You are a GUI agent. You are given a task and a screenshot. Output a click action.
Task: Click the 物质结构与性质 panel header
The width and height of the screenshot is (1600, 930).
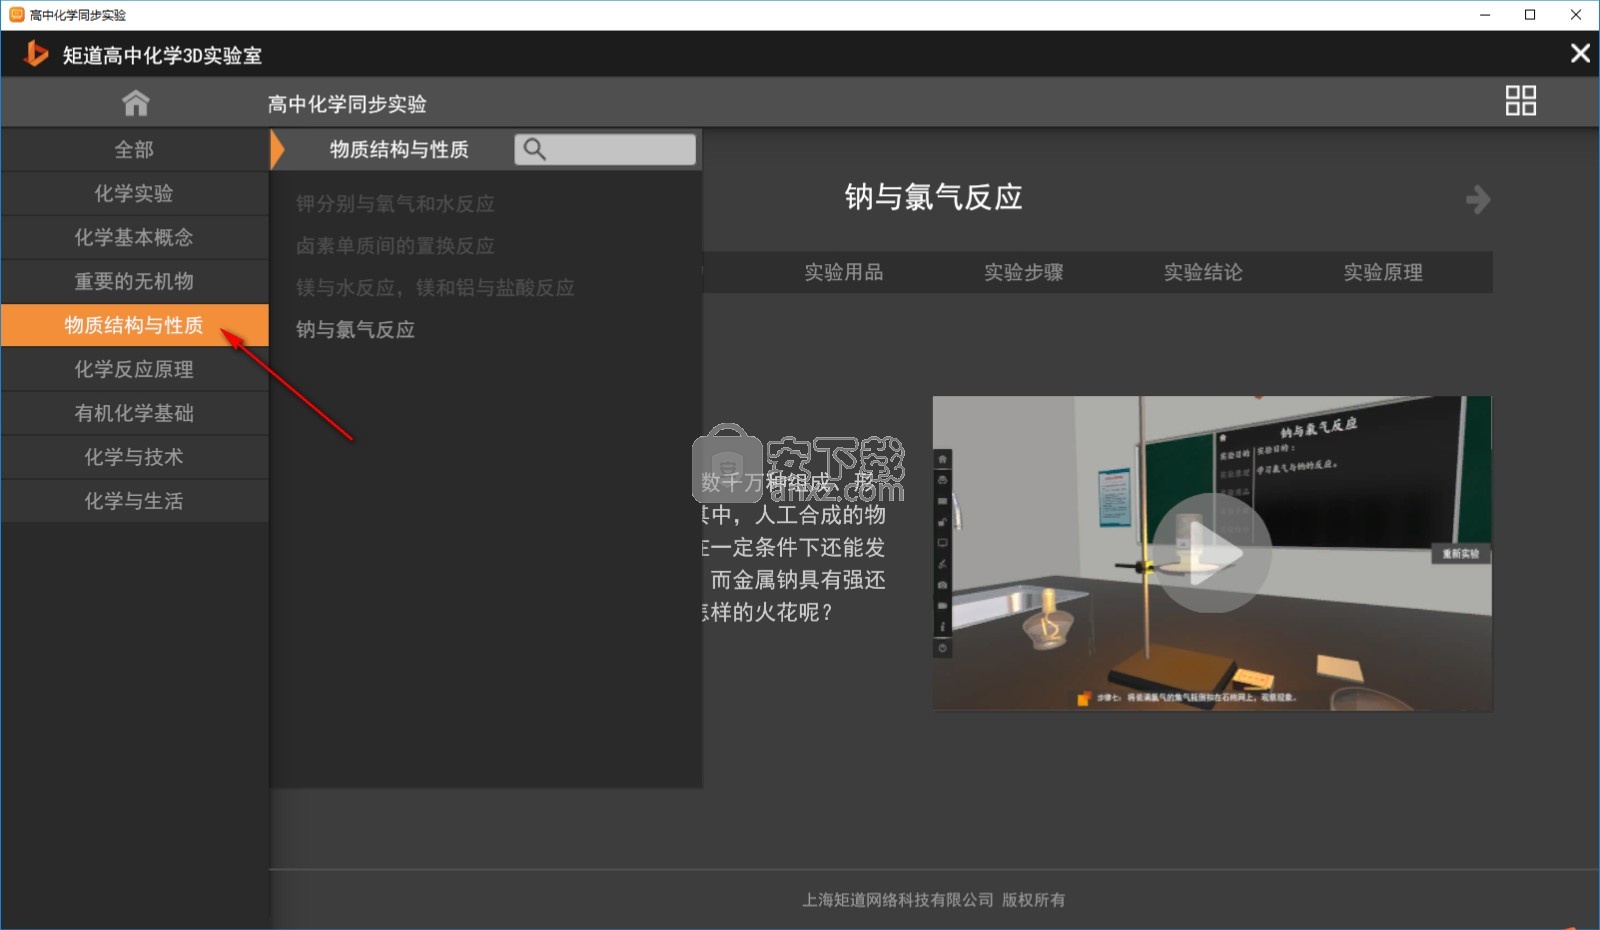coord(399,150)
